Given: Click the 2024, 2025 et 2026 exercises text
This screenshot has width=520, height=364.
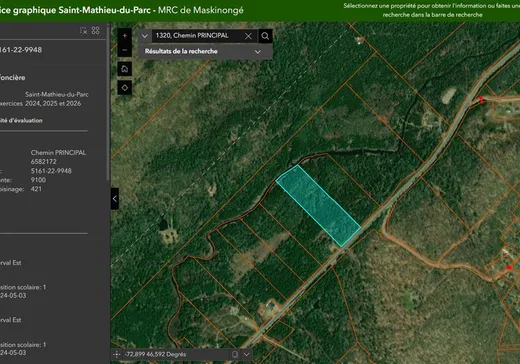Looking at the screenshot, I should (53, 103).
